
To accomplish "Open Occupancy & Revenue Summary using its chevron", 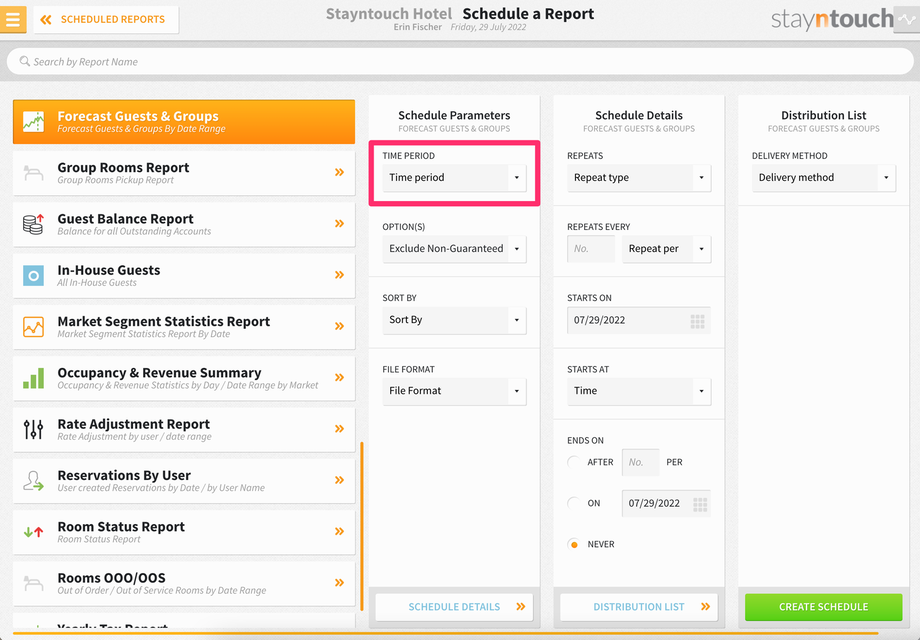I will pyautogui.click(x=339, y=377).
